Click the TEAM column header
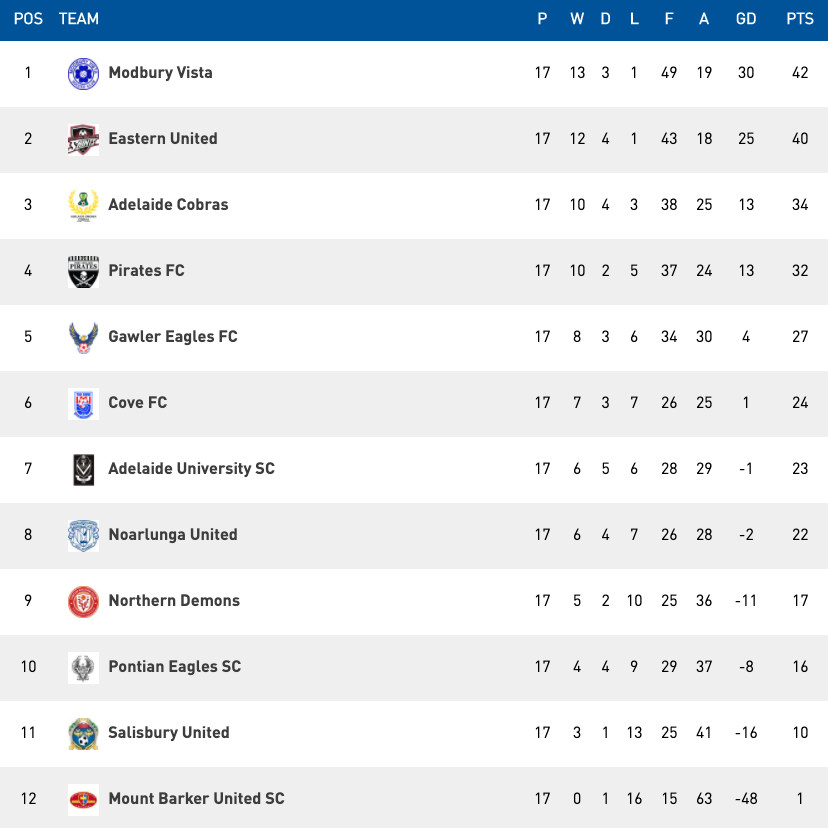Viewport: 828px width, 828px height. (x=79, y=19)
